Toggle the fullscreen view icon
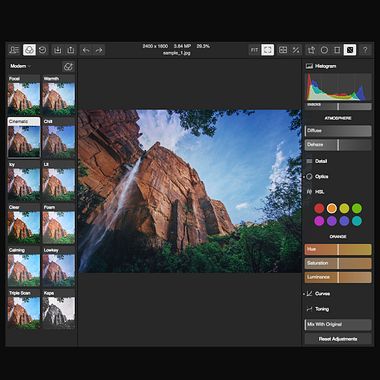 (268, 50)
